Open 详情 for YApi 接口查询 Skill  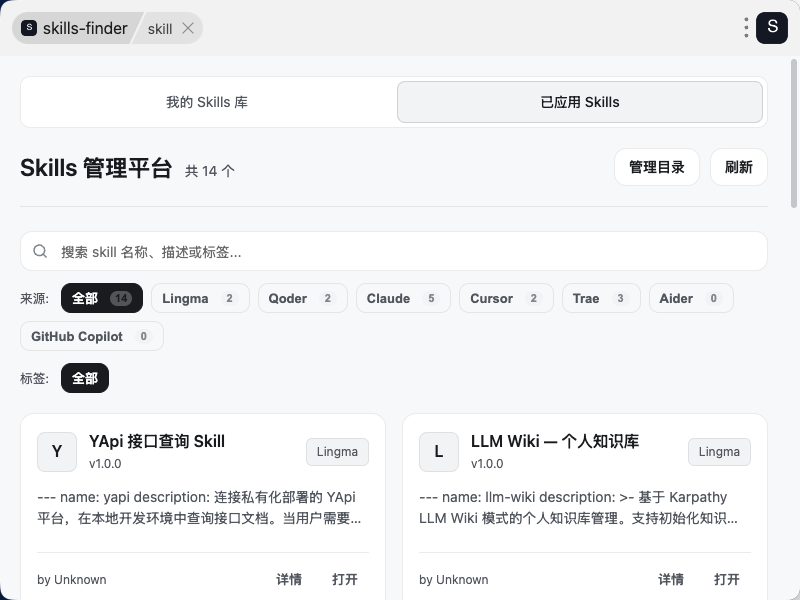click(x=289, y=579)
